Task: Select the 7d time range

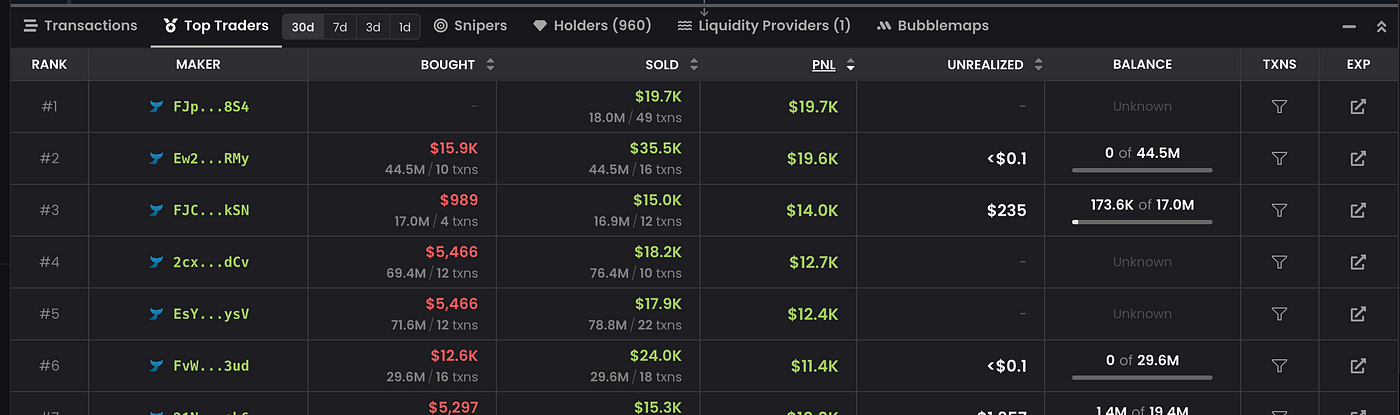Action: [x=340, y=27]
